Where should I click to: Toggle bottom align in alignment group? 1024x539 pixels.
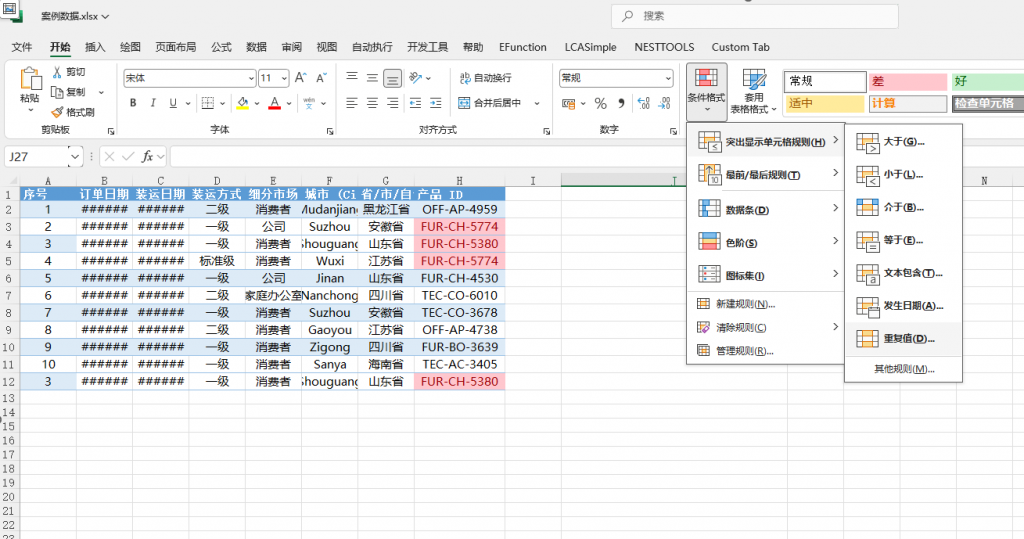(392, 79)
